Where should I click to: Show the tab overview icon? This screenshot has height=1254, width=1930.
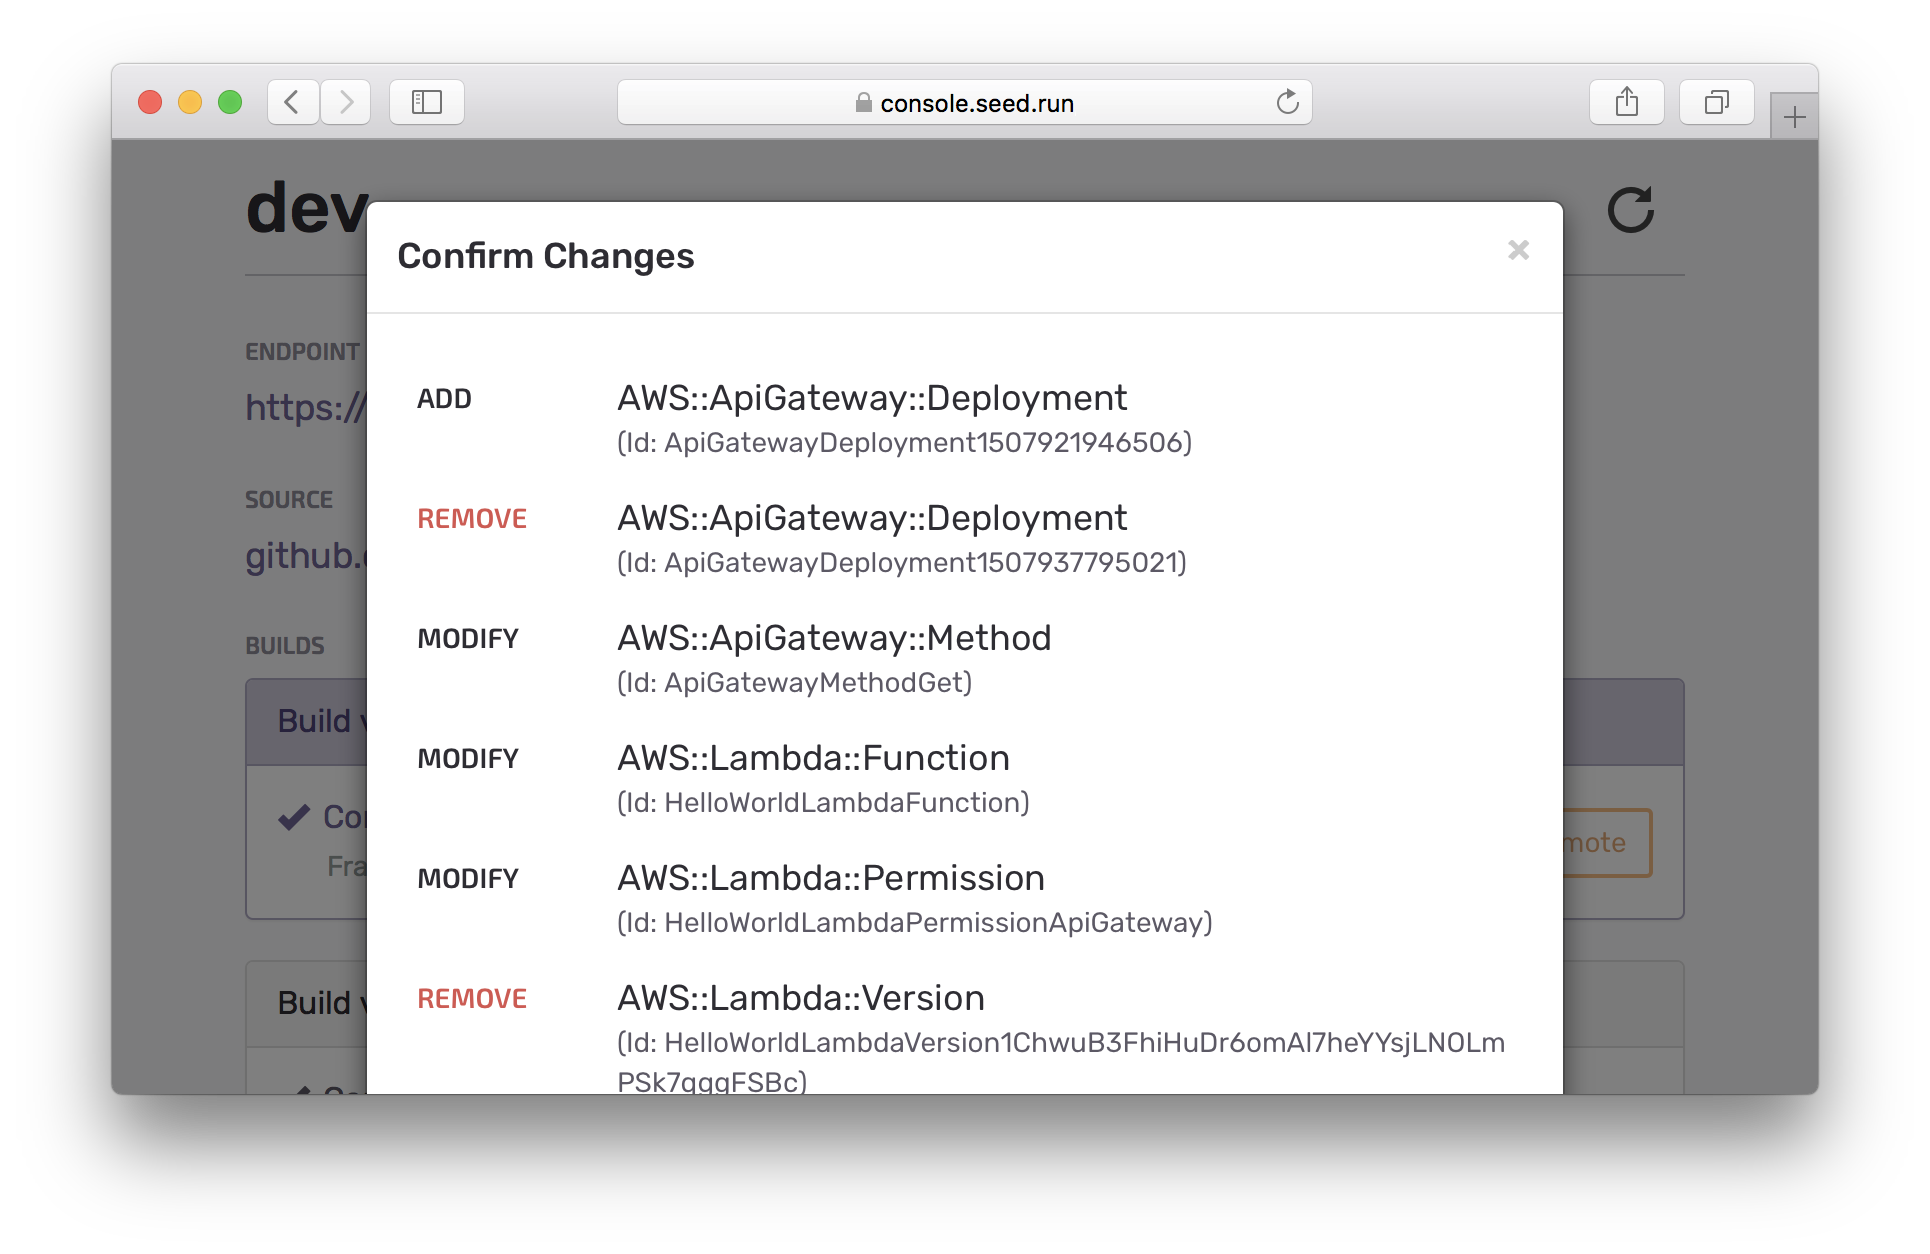[1716, 102]
